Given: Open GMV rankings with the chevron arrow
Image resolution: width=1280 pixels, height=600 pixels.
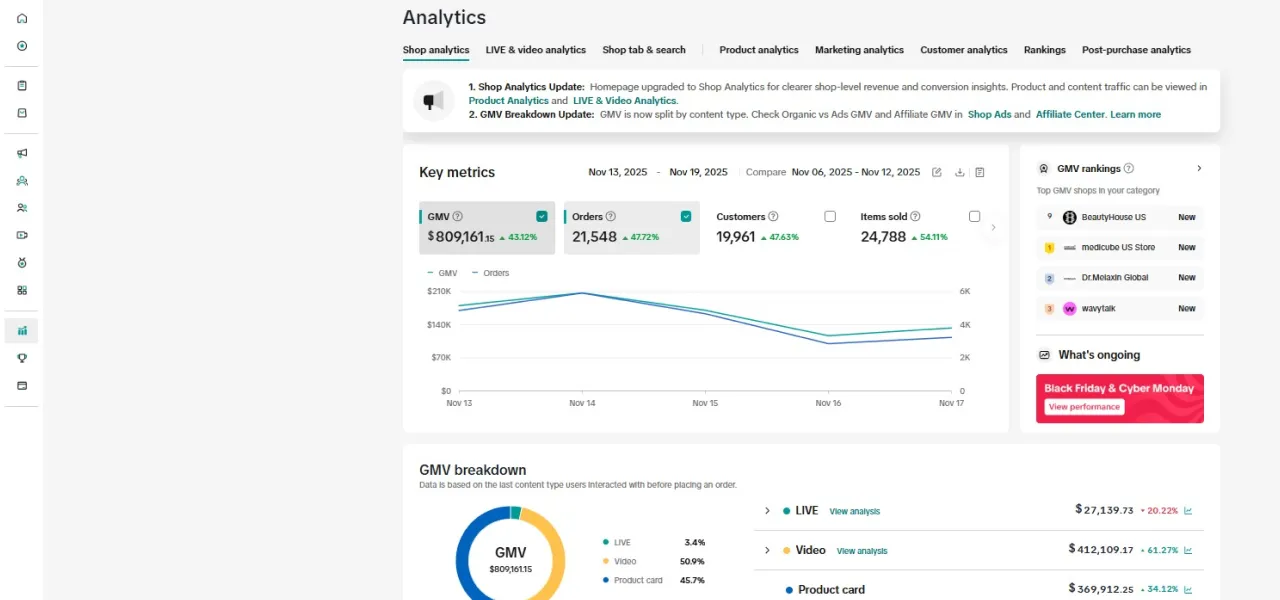Looking at the screenshot, I should (x=1199, y=169).
